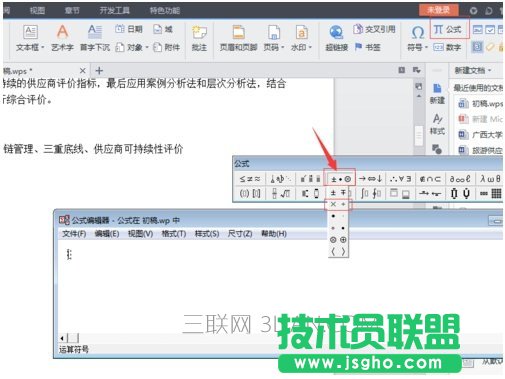Open 样式(S) menu in formula editor
Viewport: 505px width, 379px height.
[x=207, y=234]
